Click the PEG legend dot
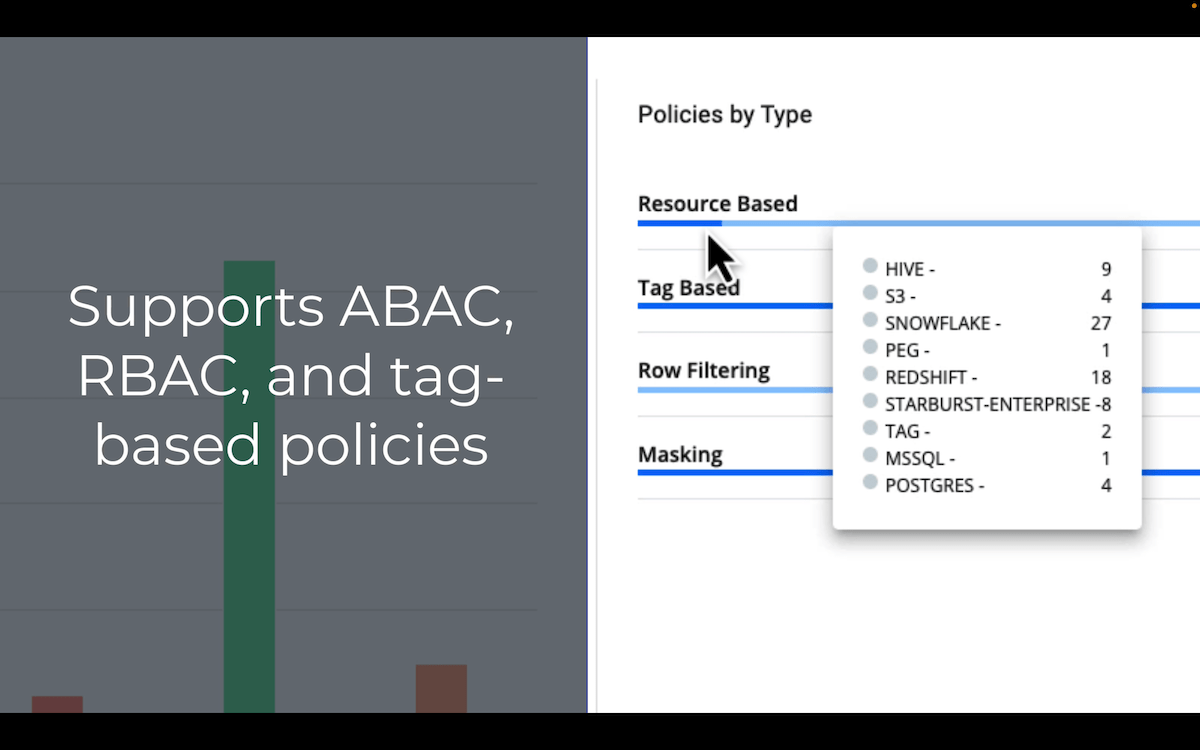Screen dimensions: 1200x750 (x=870, y=348)
